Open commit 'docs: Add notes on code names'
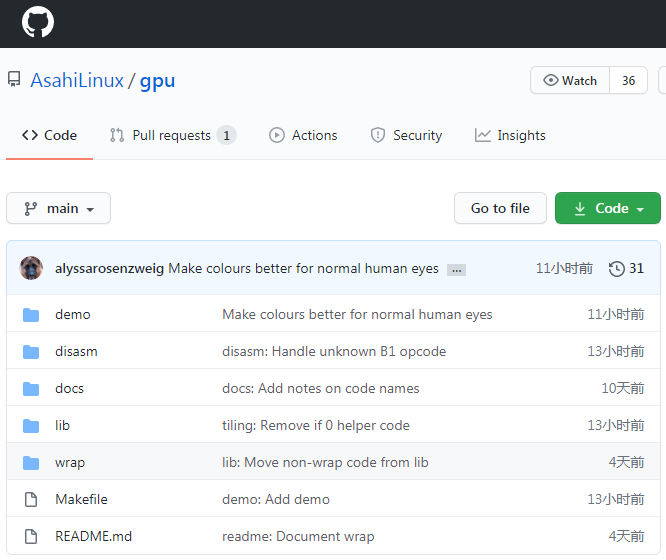666x560 pixels. tap(321, 388)
